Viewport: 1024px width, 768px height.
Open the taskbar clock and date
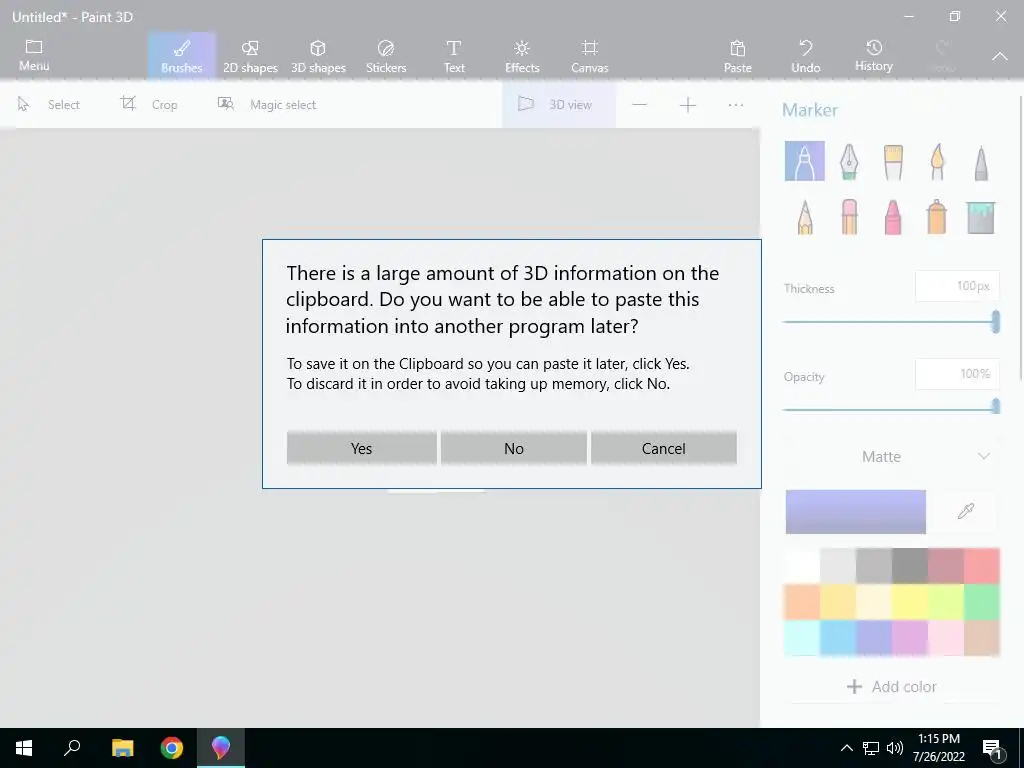tap(938, 748)
